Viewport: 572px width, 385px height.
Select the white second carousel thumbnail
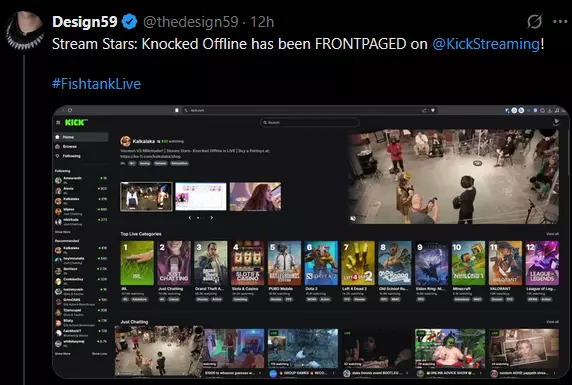coord(201,197)
